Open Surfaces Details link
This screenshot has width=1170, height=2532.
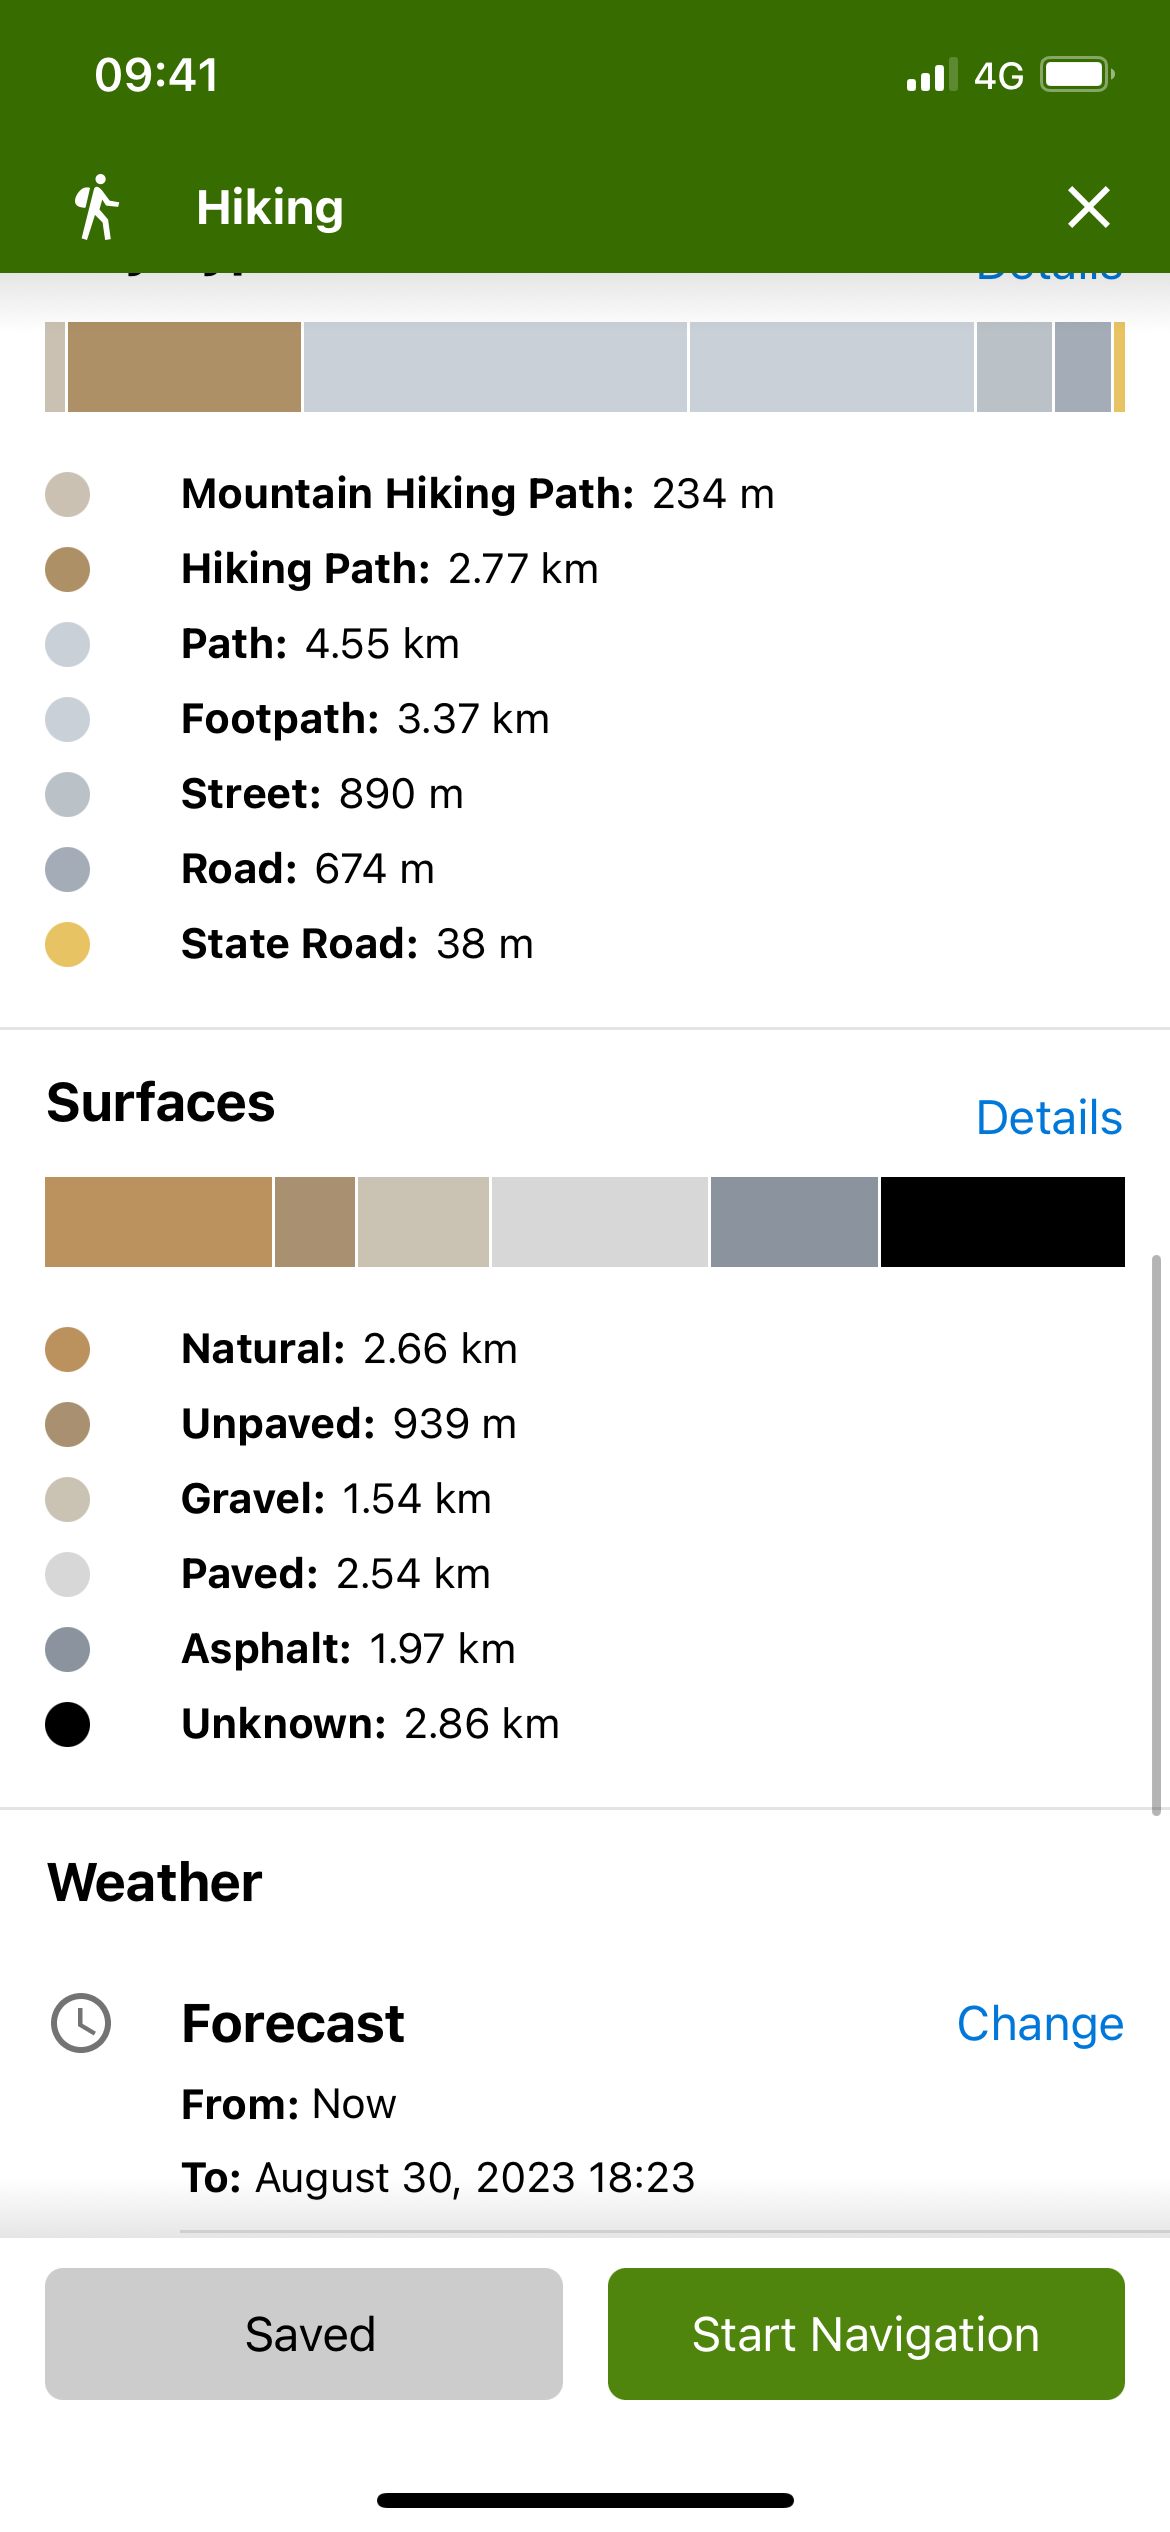click(1048, 1117)
